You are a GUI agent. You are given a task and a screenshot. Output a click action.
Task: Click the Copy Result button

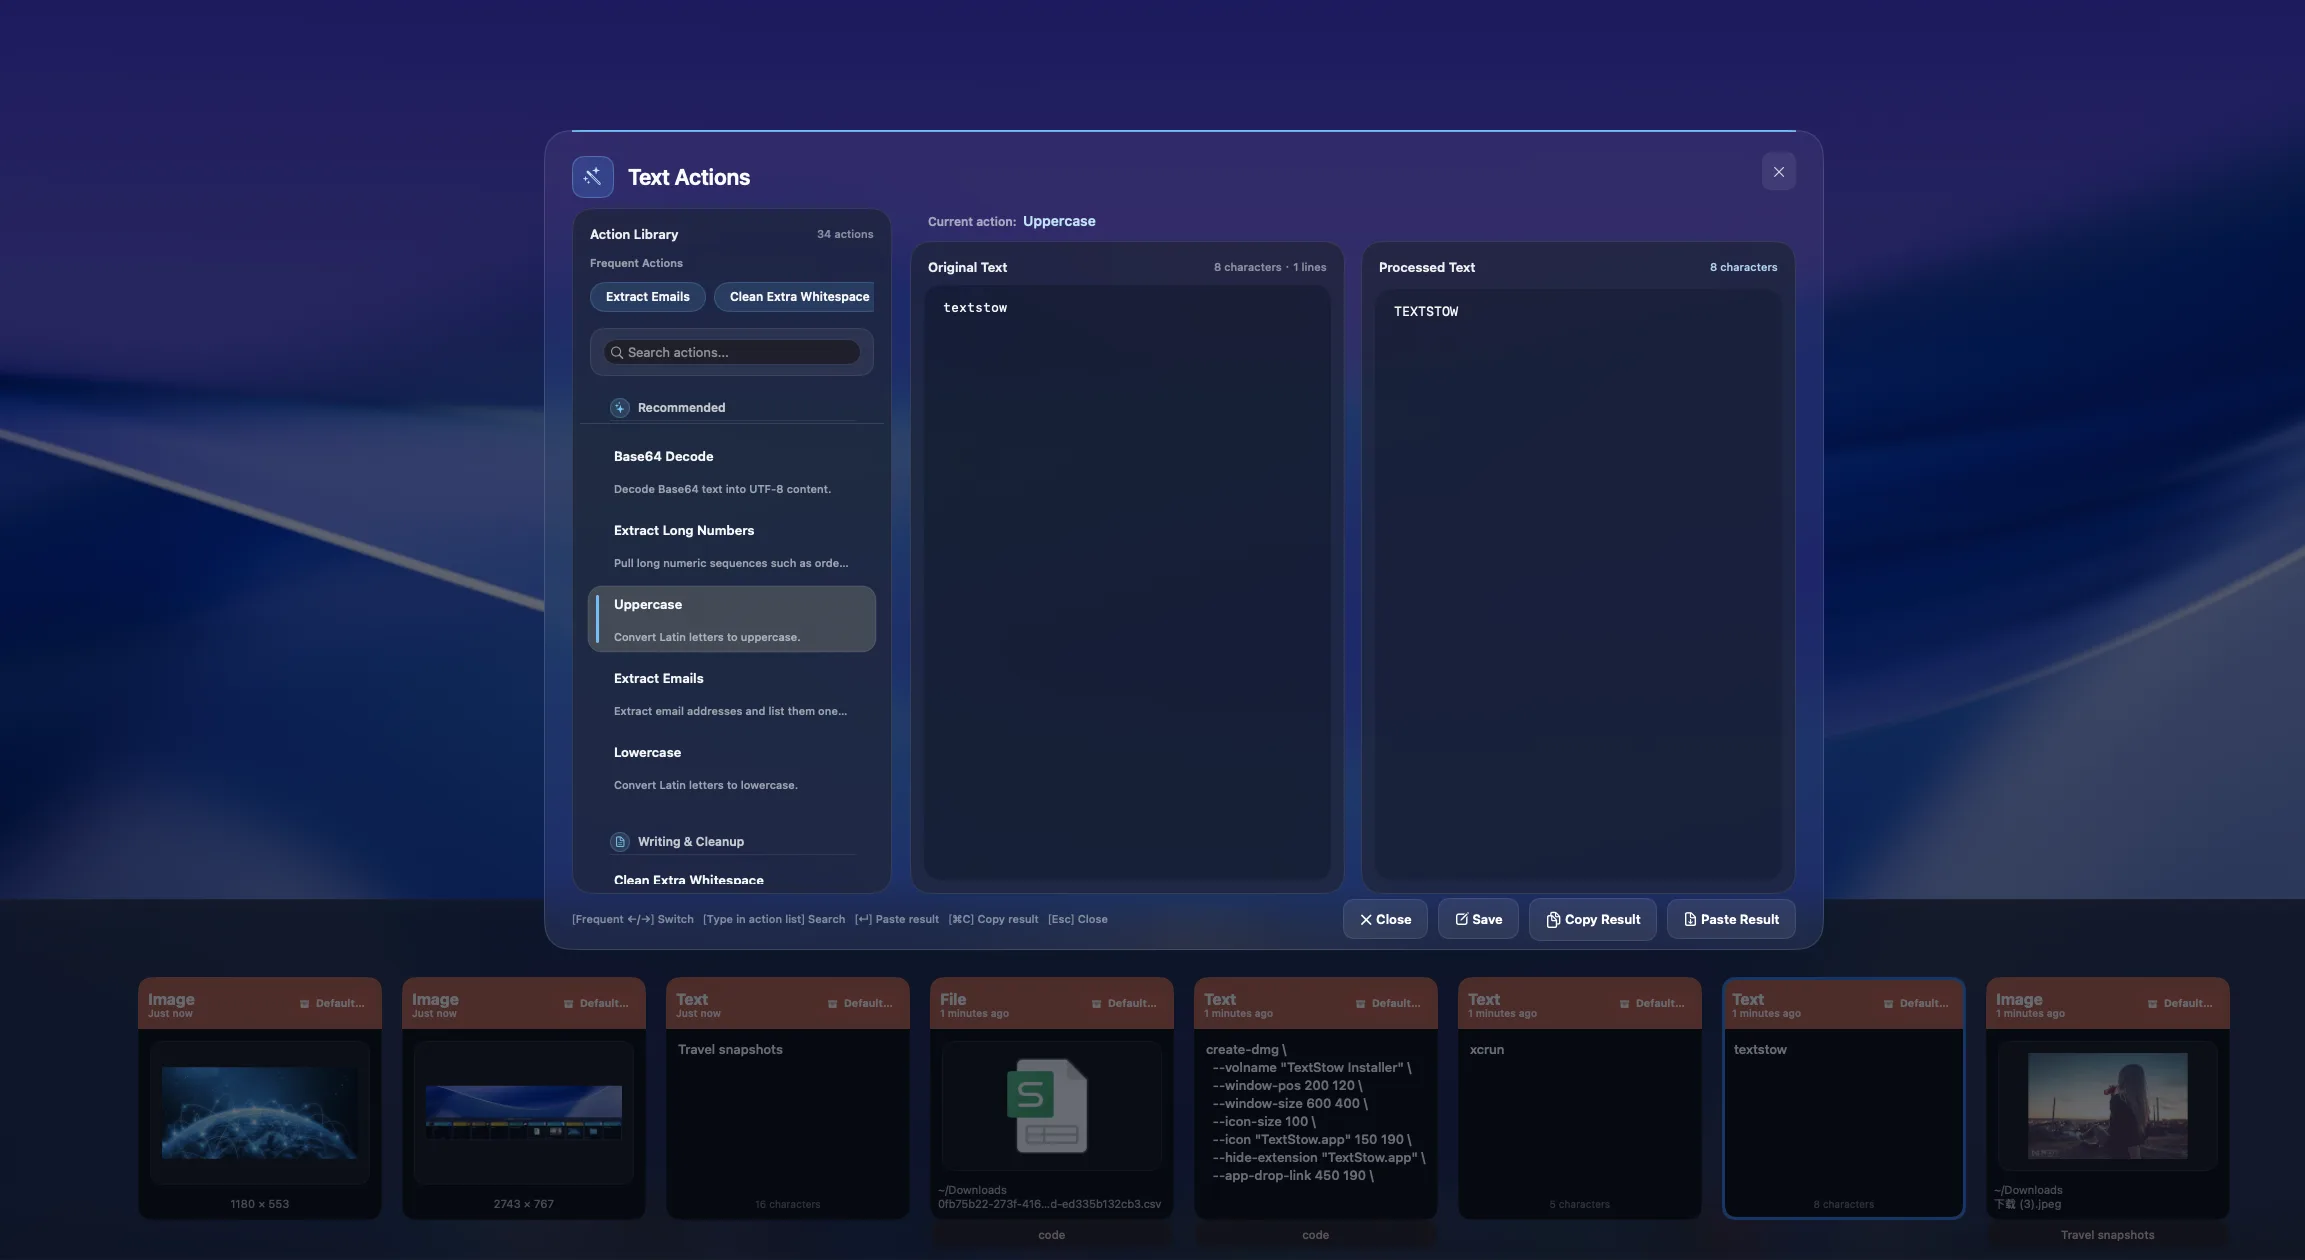1593,919
